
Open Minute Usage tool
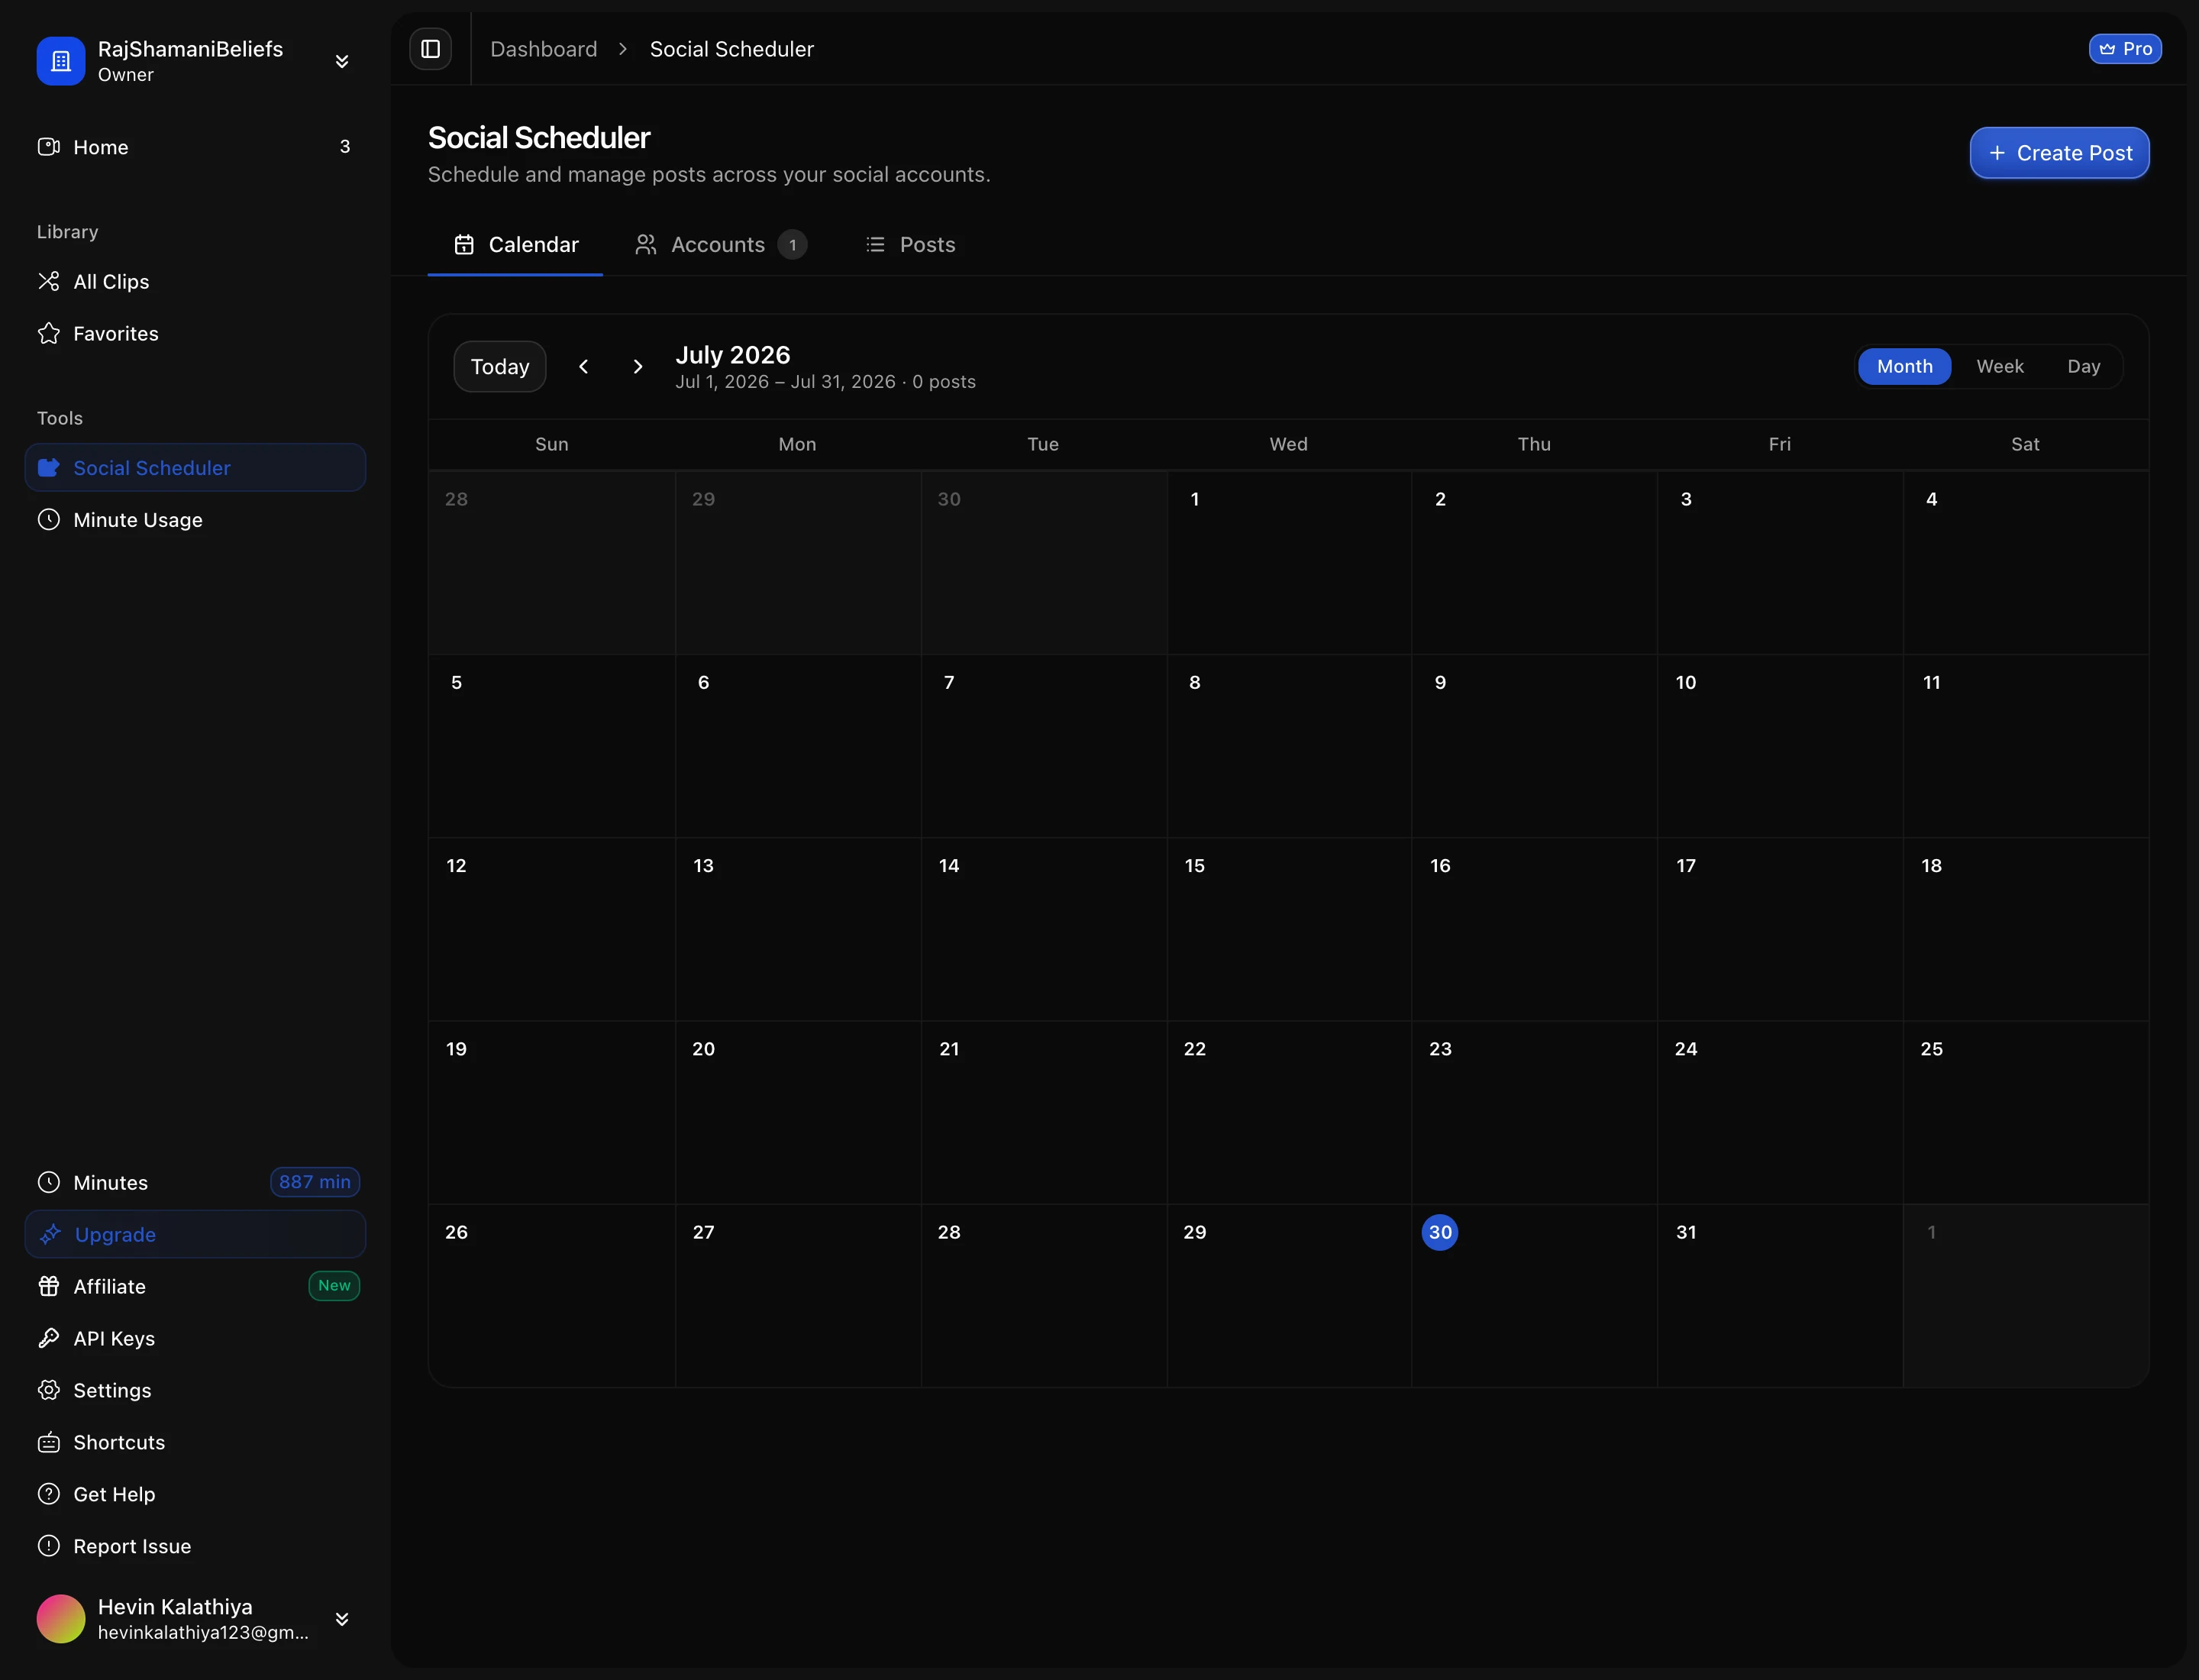pos(195,520)
